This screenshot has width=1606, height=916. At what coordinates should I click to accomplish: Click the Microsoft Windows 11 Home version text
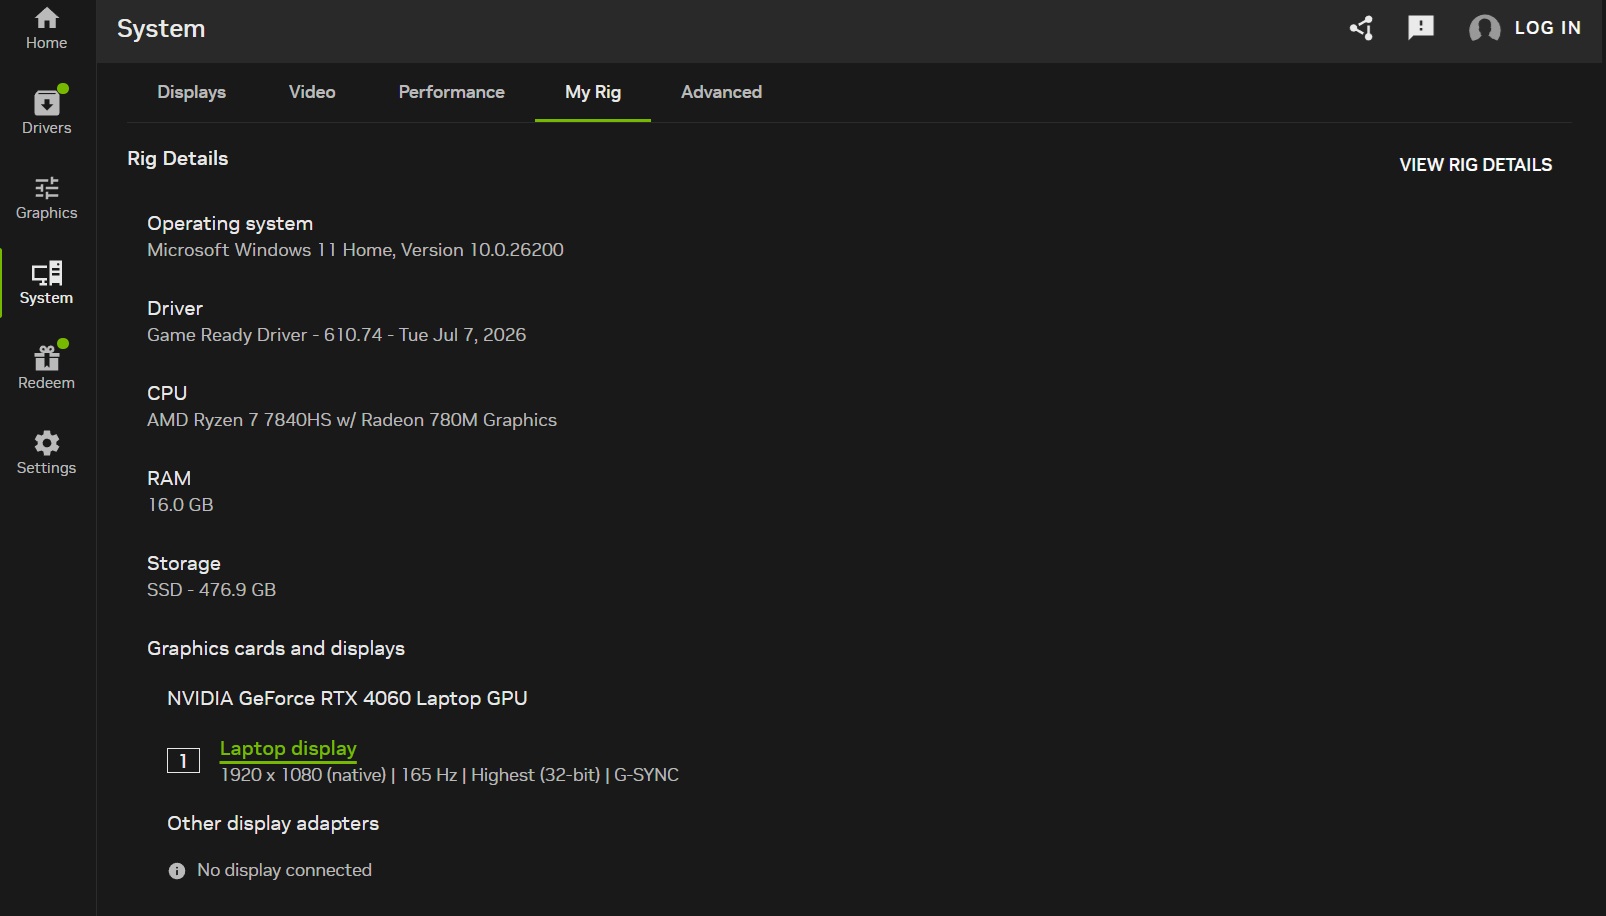tap(355, 250)
